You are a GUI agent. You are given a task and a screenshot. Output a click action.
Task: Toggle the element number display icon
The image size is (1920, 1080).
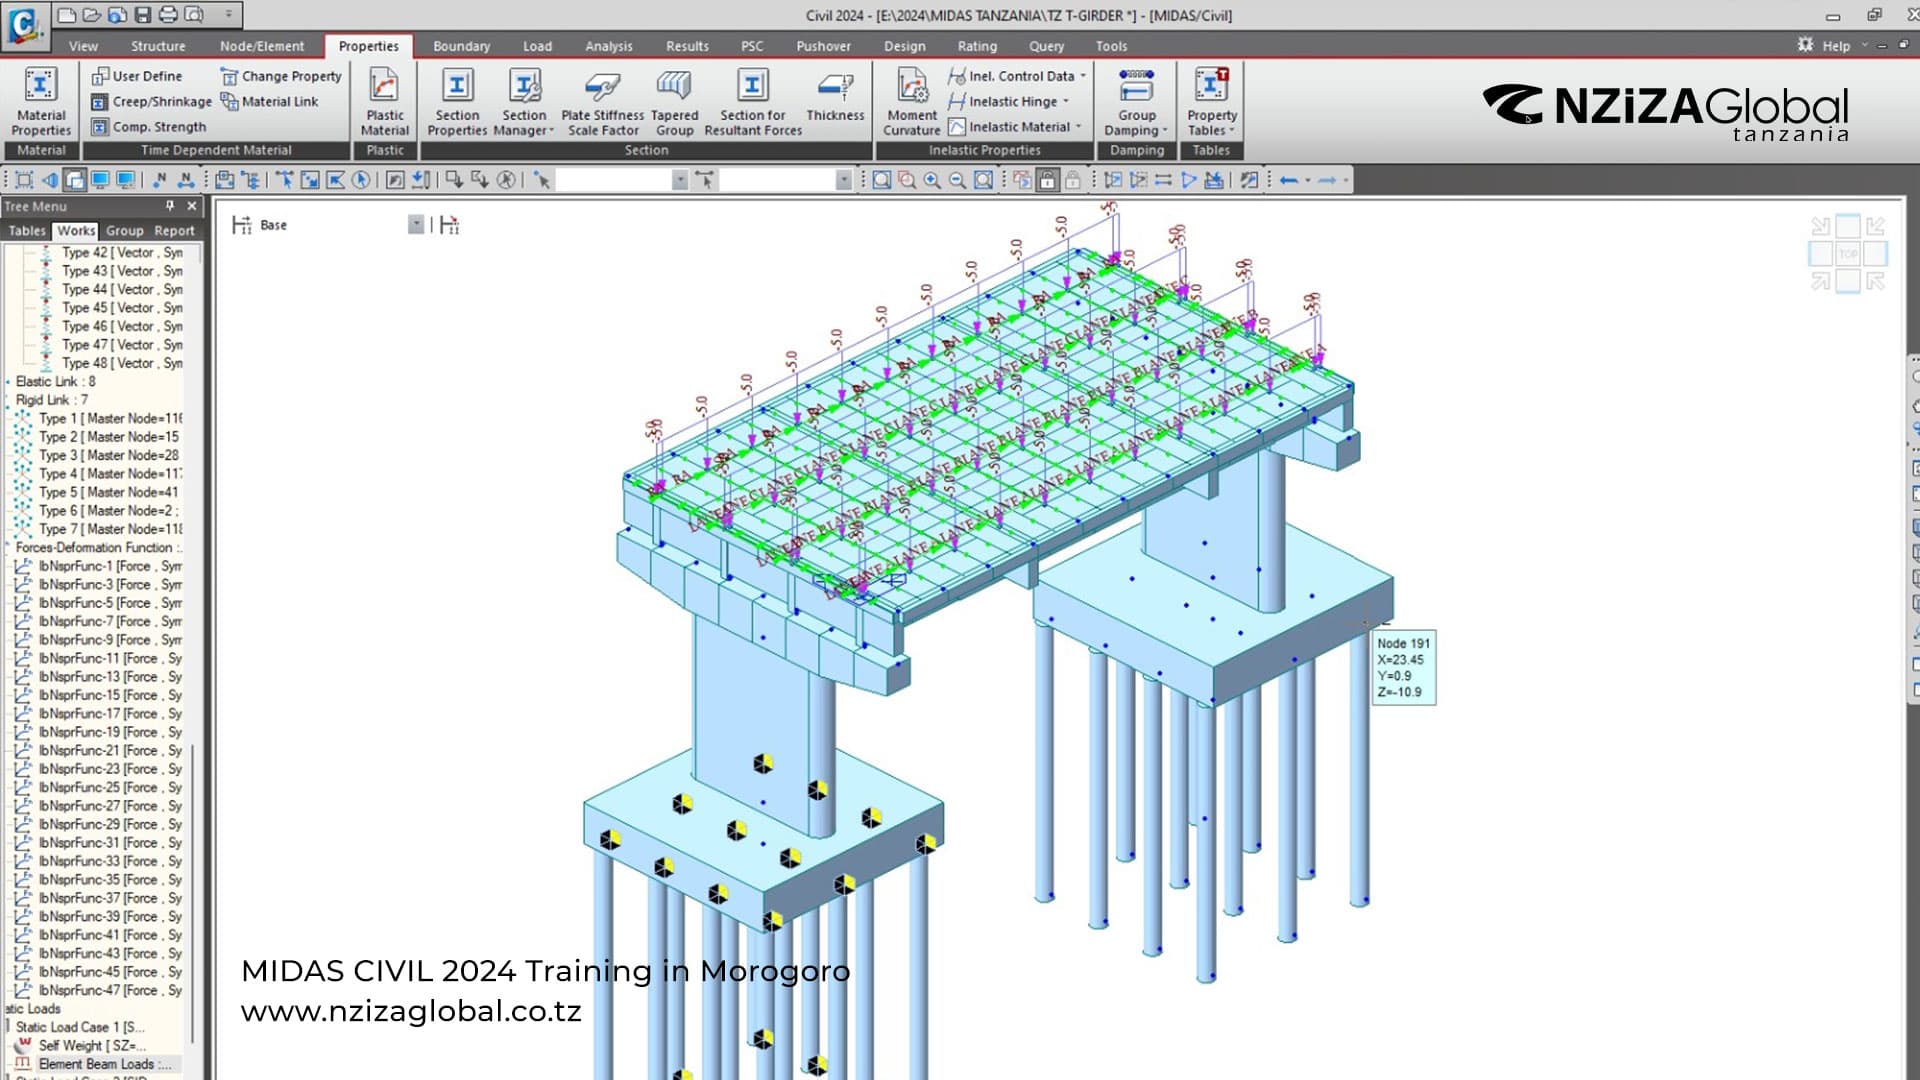point(186,180)
